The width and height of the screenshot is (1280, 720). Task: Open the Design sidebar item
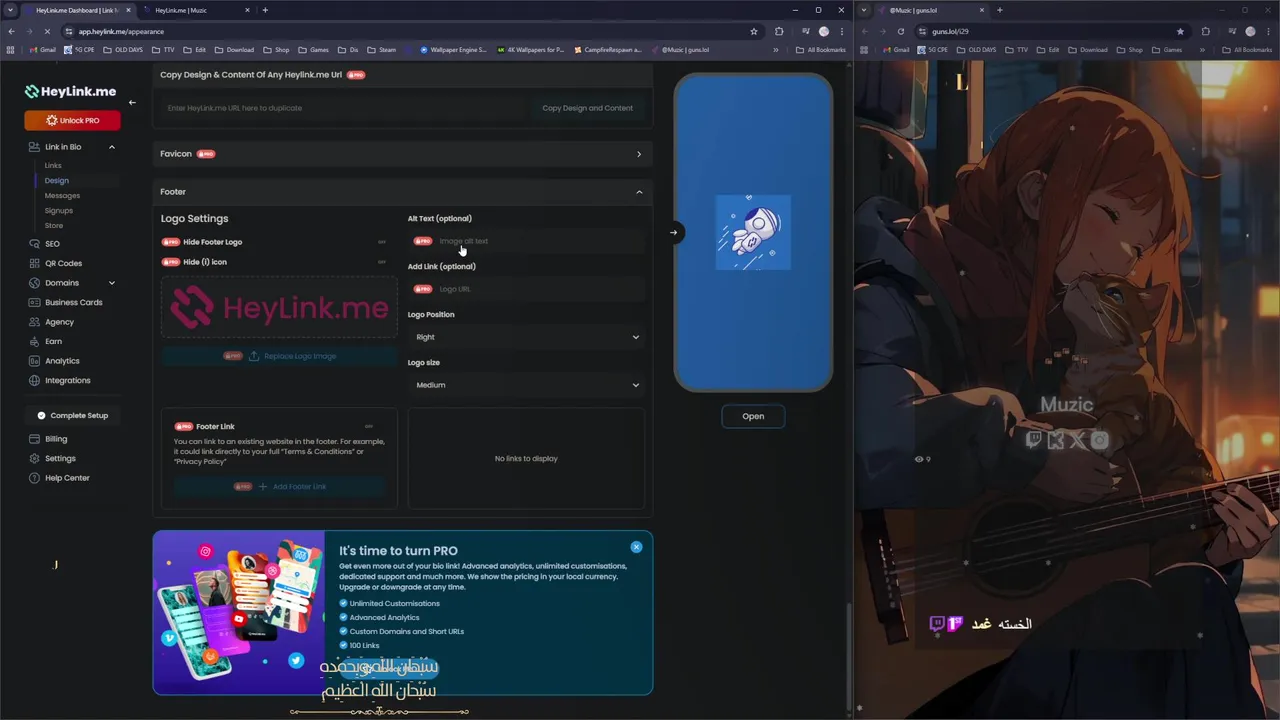(x=56, y=180)
